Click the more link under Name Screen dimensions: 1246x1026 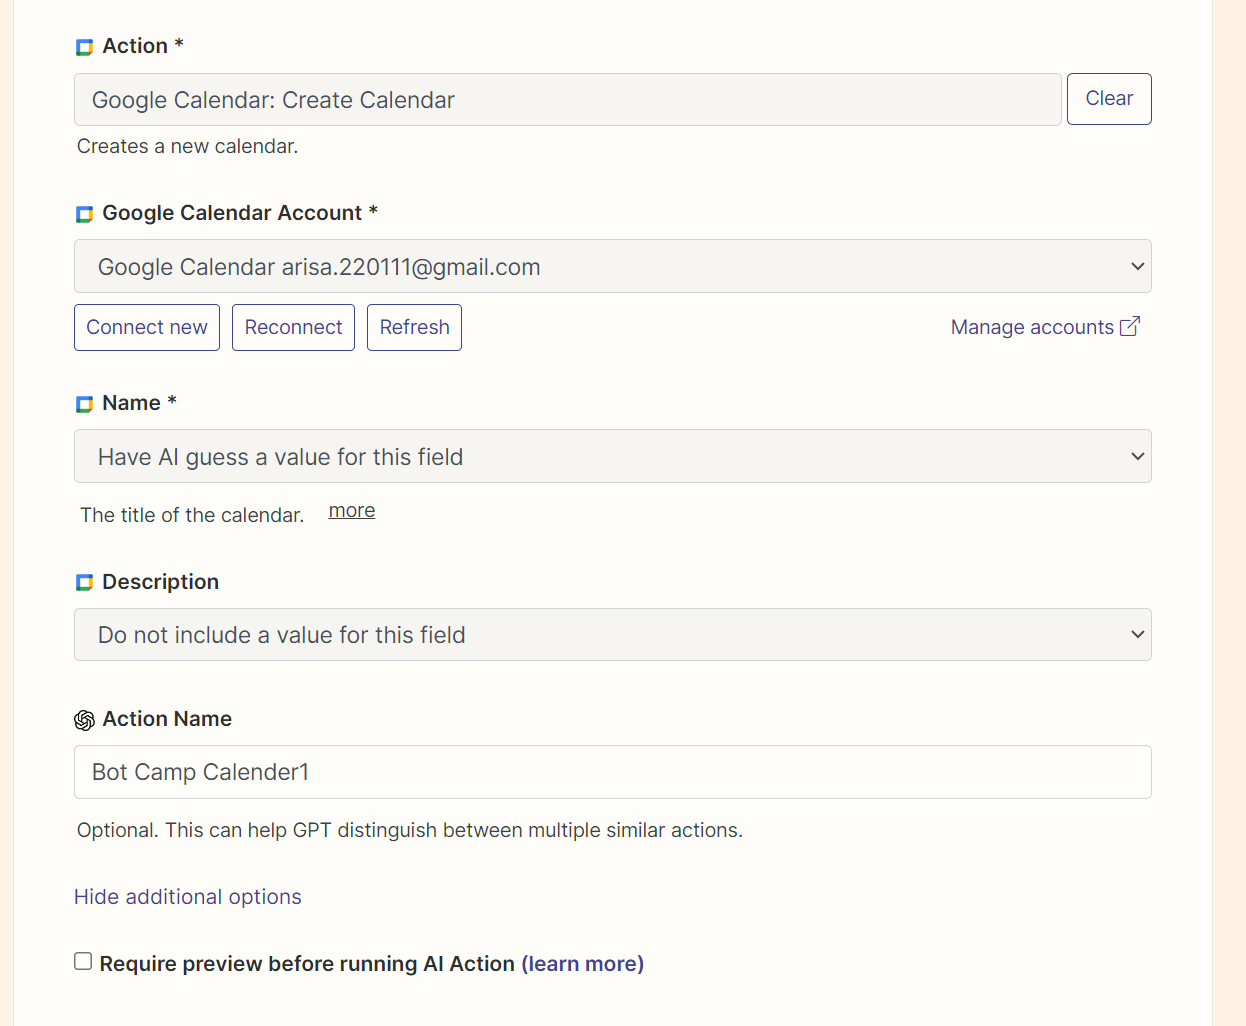(x=352, y=511)
